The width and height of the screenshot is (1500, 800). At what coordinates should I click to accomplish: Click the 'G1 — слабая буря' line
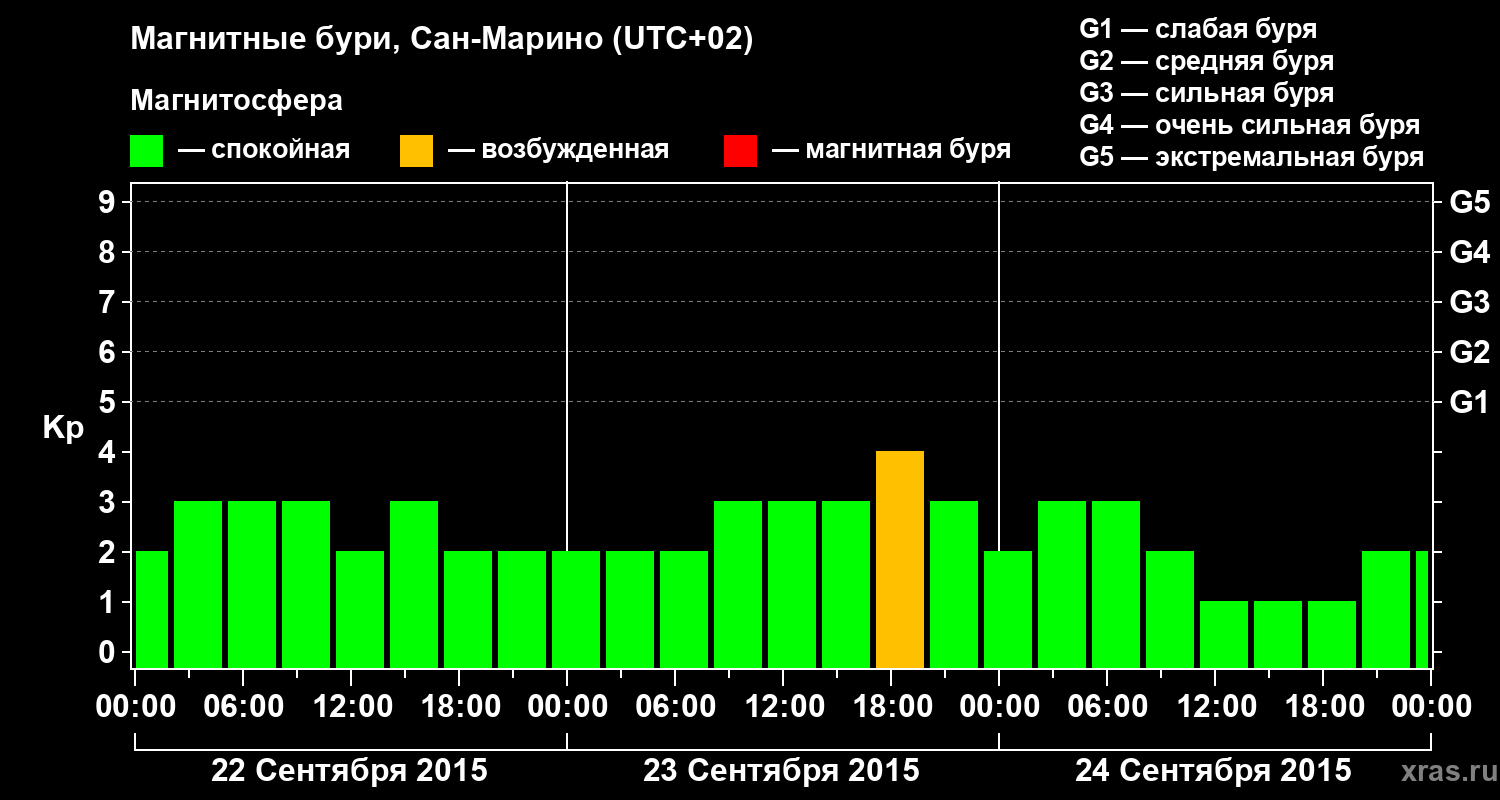(1198, 29)
